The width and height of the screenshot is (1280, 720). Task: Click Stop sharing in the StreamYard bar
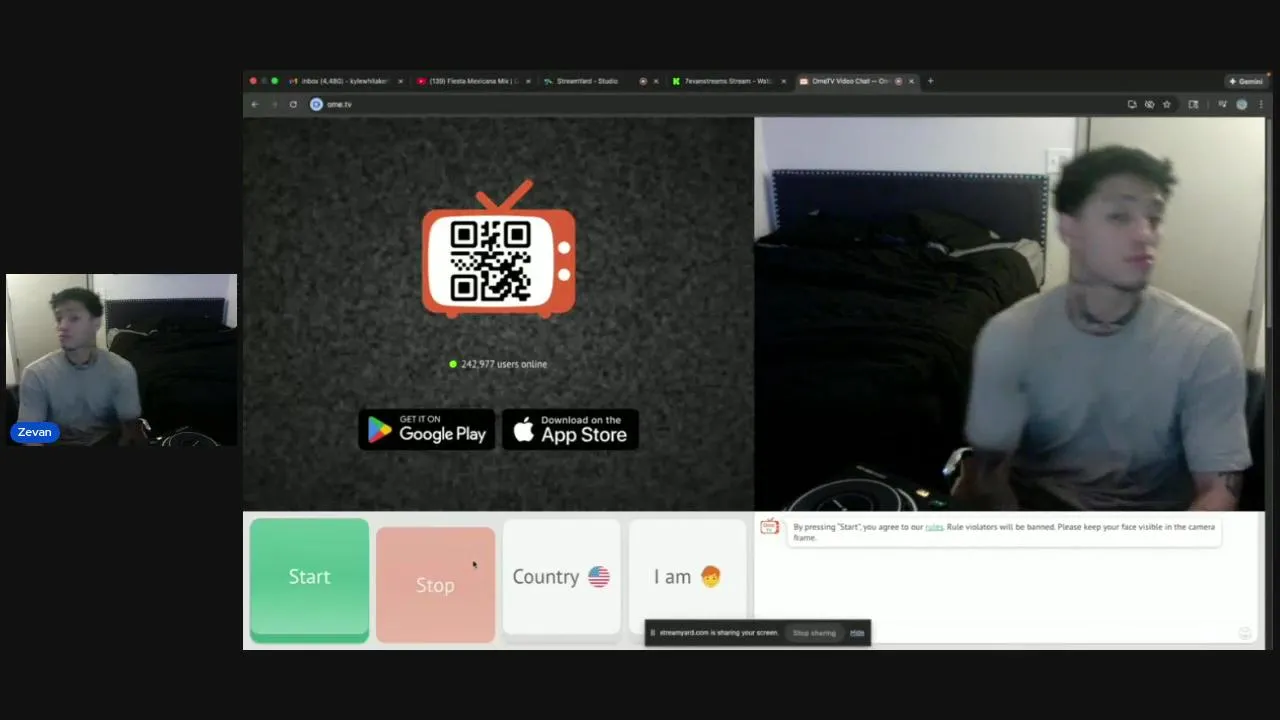(x=814, y=633)
